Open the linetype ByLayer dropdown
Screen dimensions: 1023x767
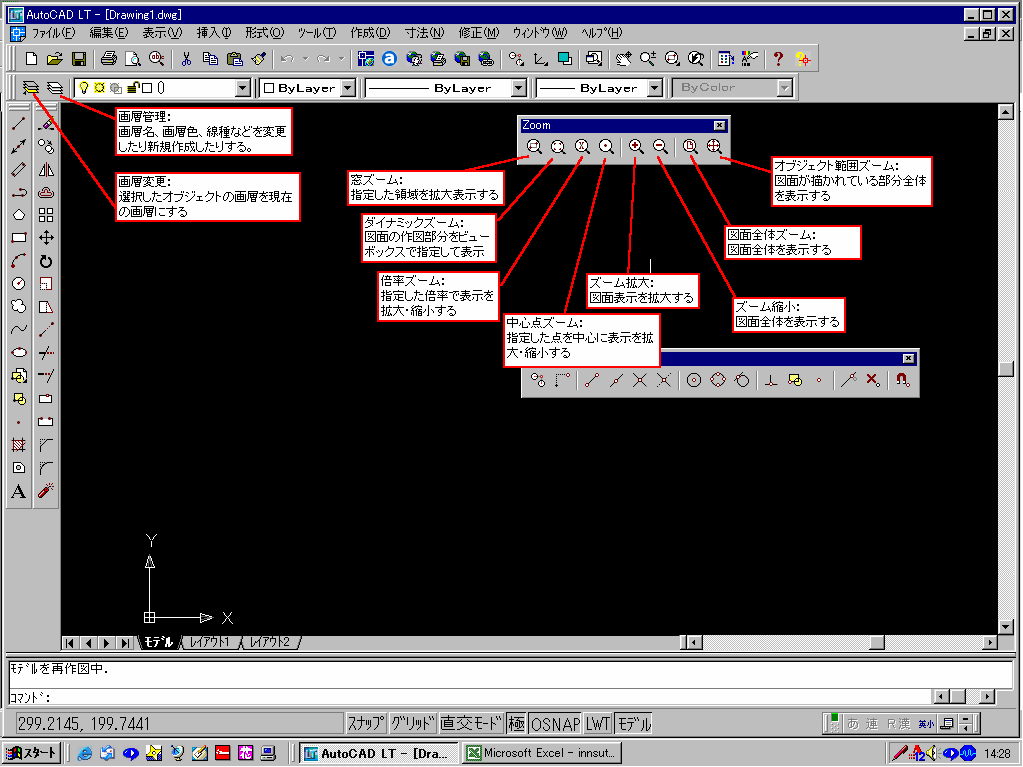tap(519, 87)
